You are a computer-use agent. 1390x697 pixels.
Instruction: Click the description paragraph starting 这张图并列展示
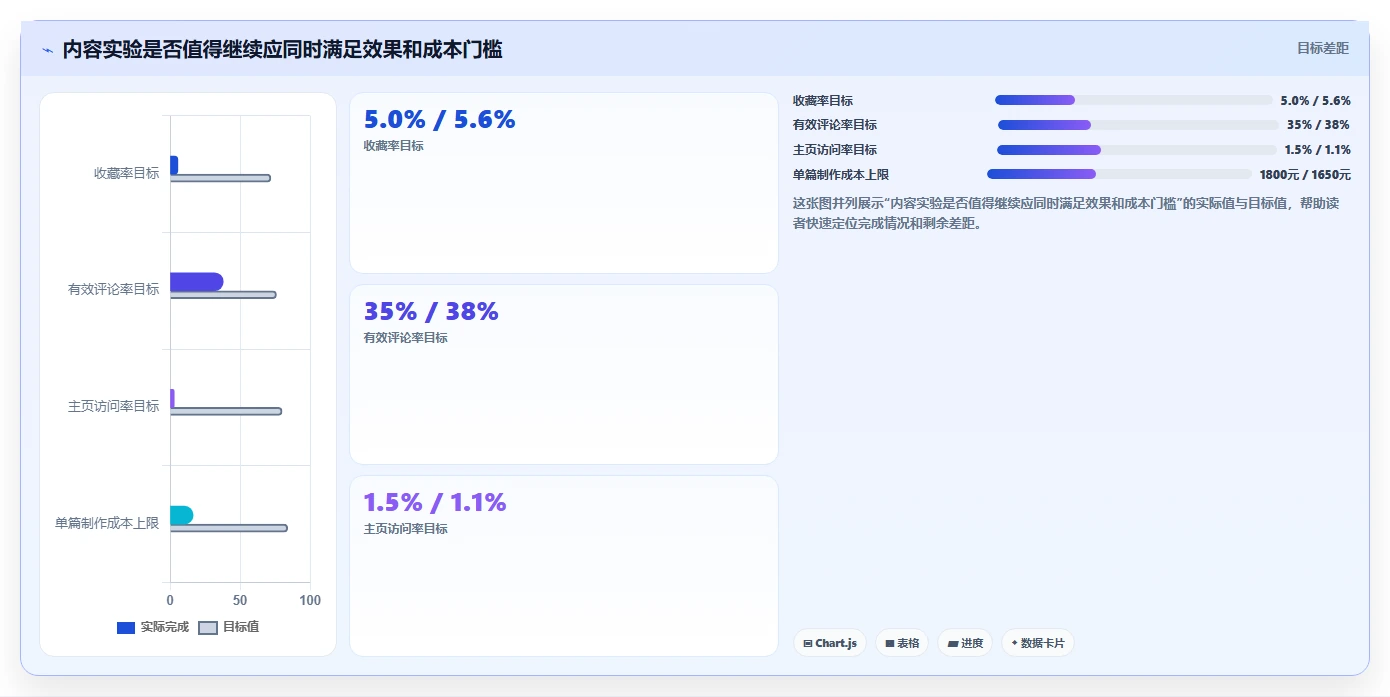(x=1072, y=213)
